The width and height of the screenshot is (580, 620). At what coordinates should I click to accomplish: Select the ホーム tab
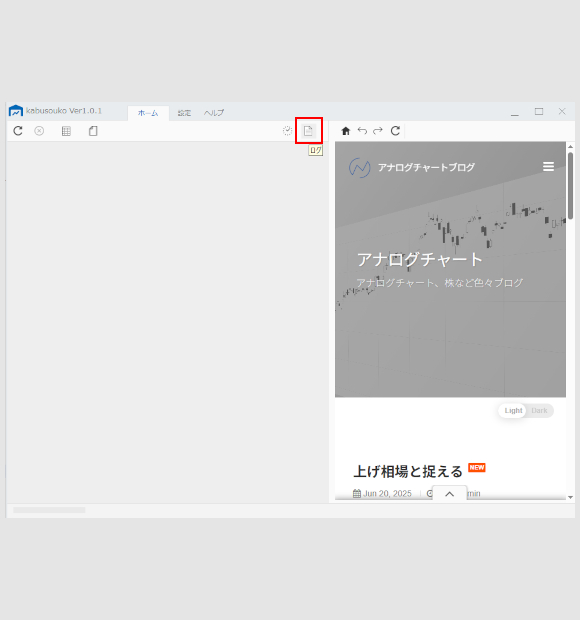click(x=148, y=113)
